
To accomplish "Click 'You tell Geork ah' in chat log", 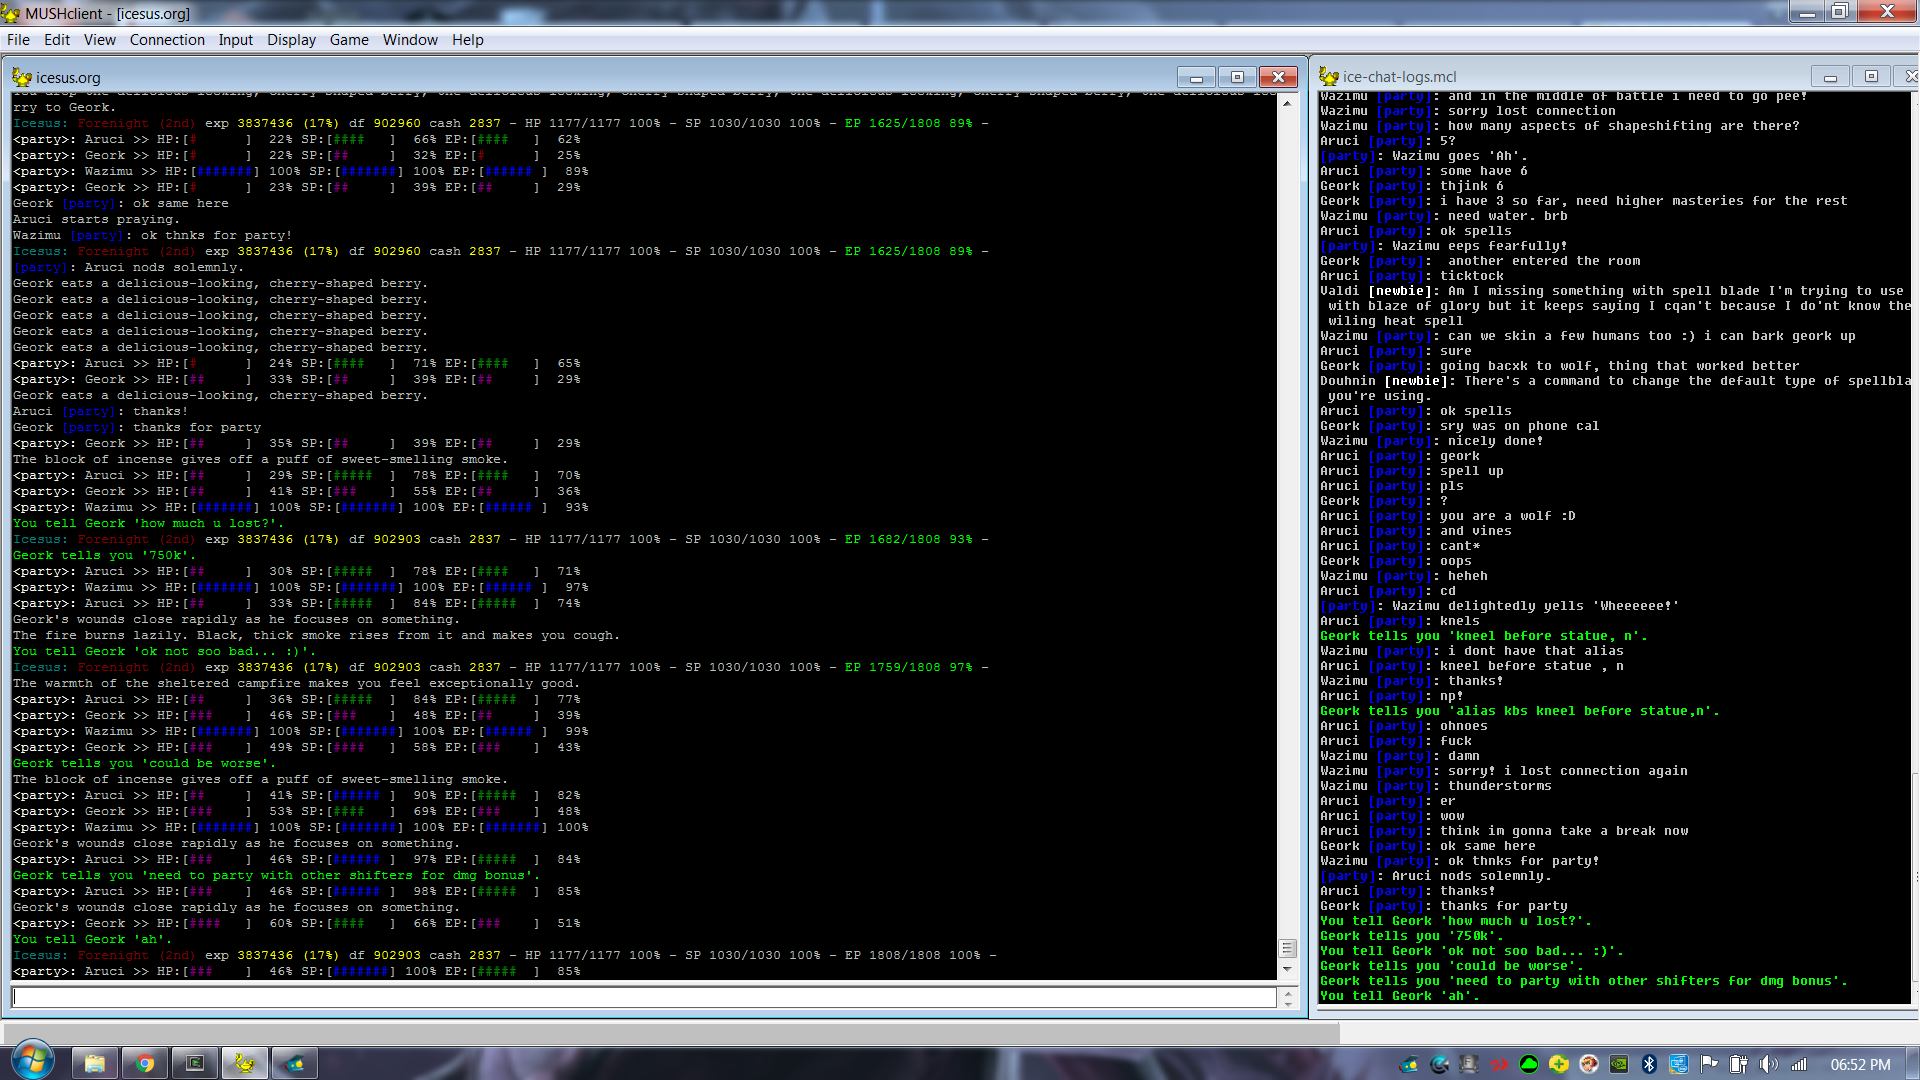I will pyautogui.click(x=1400, y=996).
